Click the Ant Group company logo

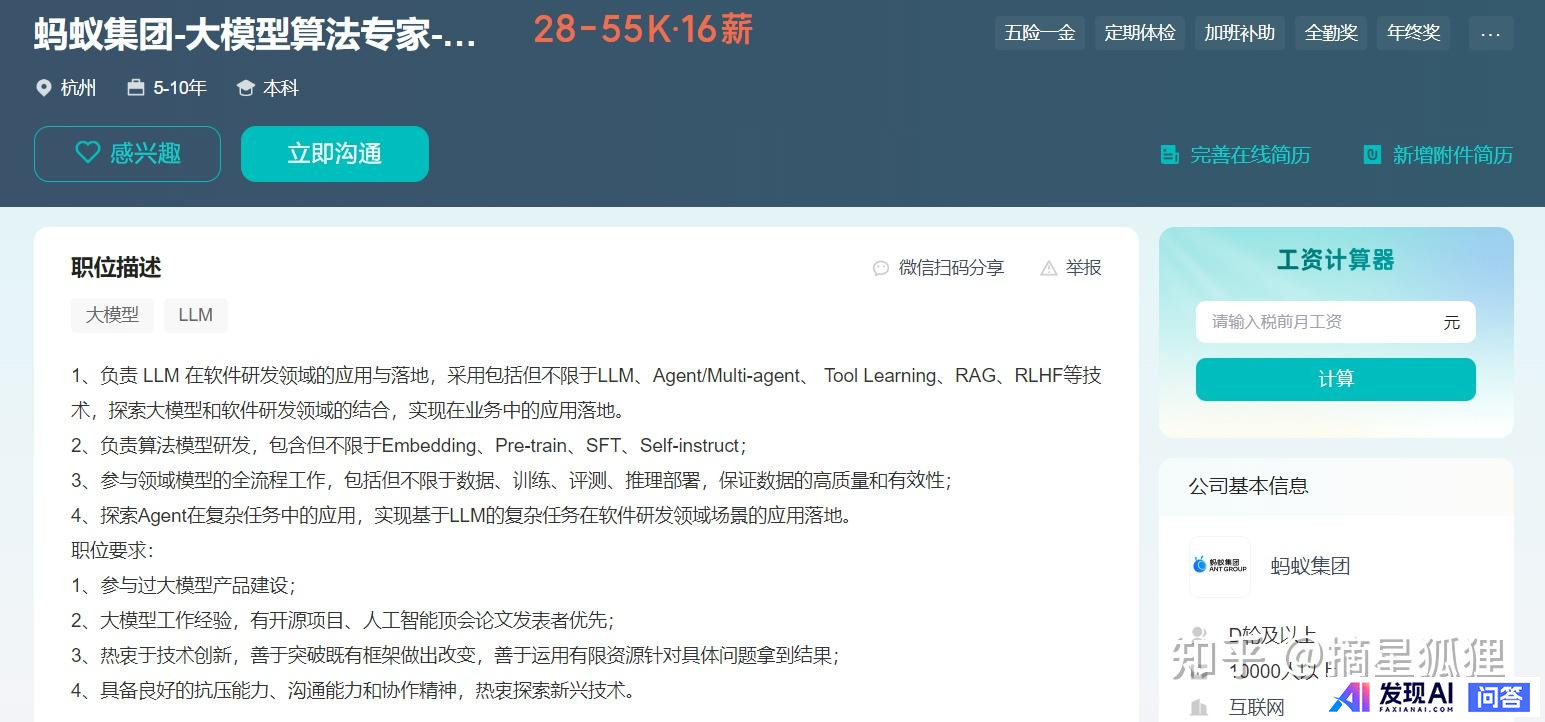pos(1220,566)
